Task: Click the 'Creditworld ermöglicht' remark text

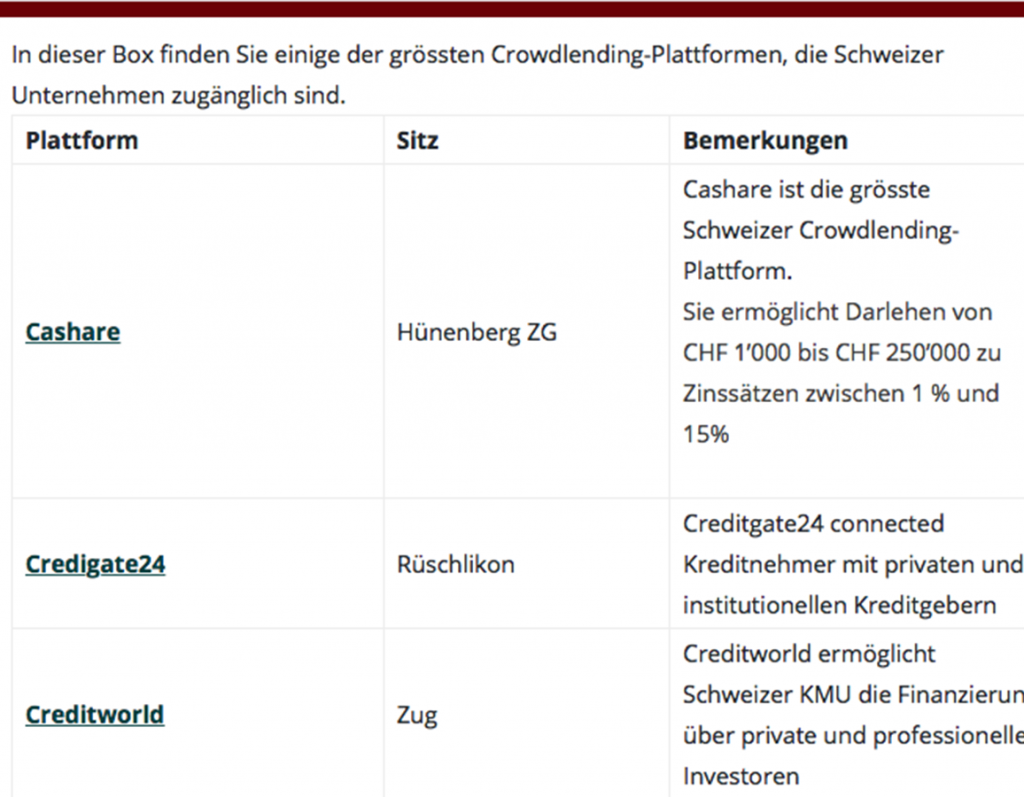Action: click(x=809, y=654)
